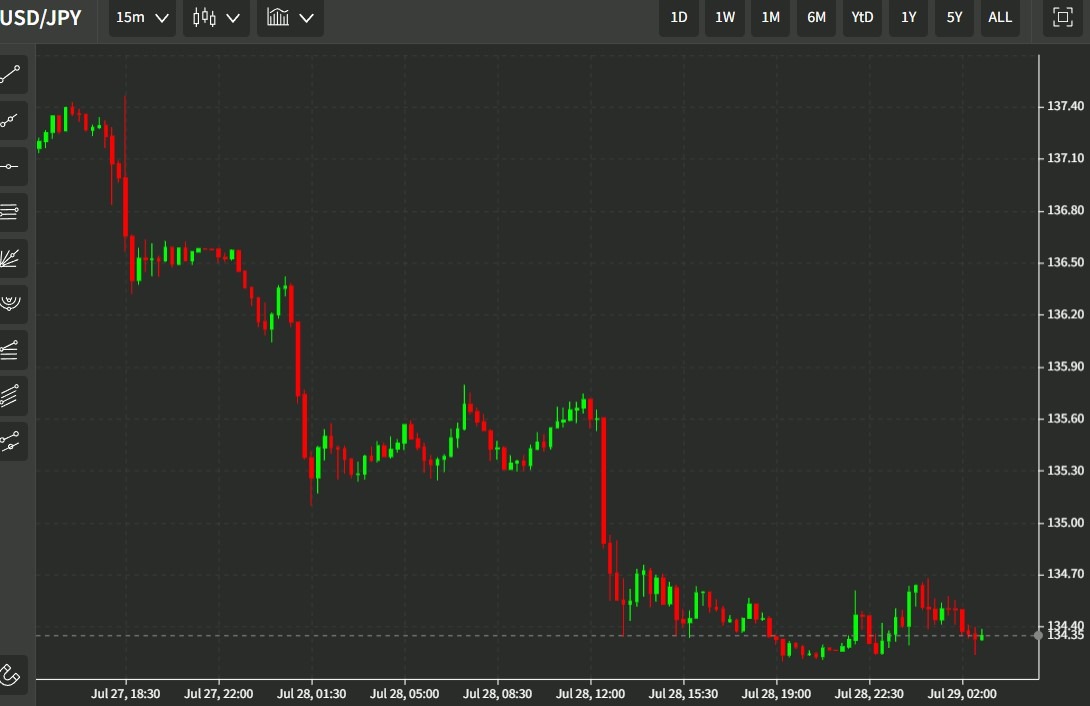Set chart range to 5Y

pos(954,17)
